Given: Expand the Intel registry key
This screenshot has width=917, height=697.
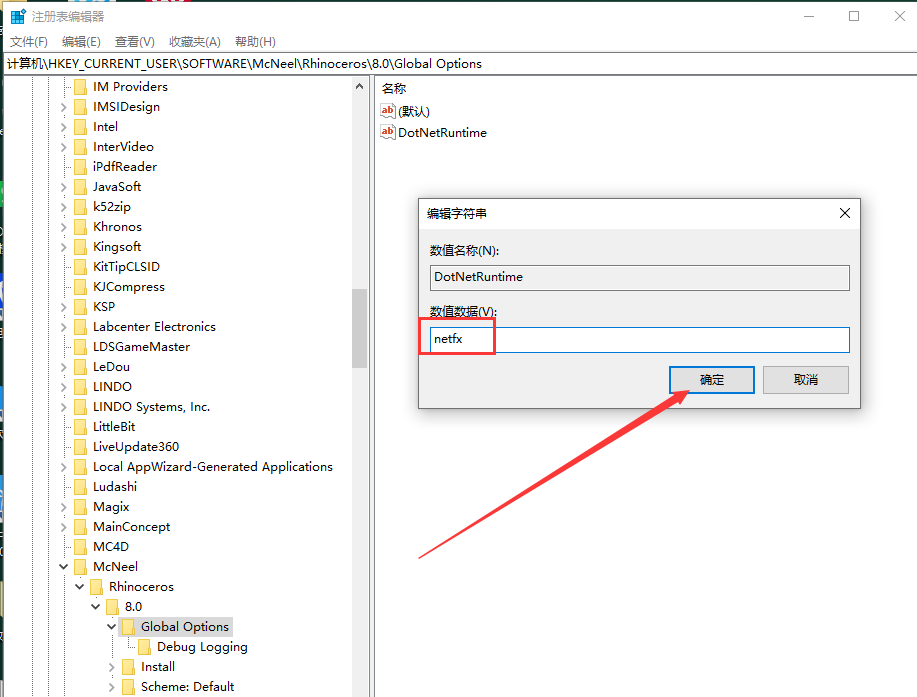Looking at the screenshot, I should pyautogui.click(x=64, y=127).
